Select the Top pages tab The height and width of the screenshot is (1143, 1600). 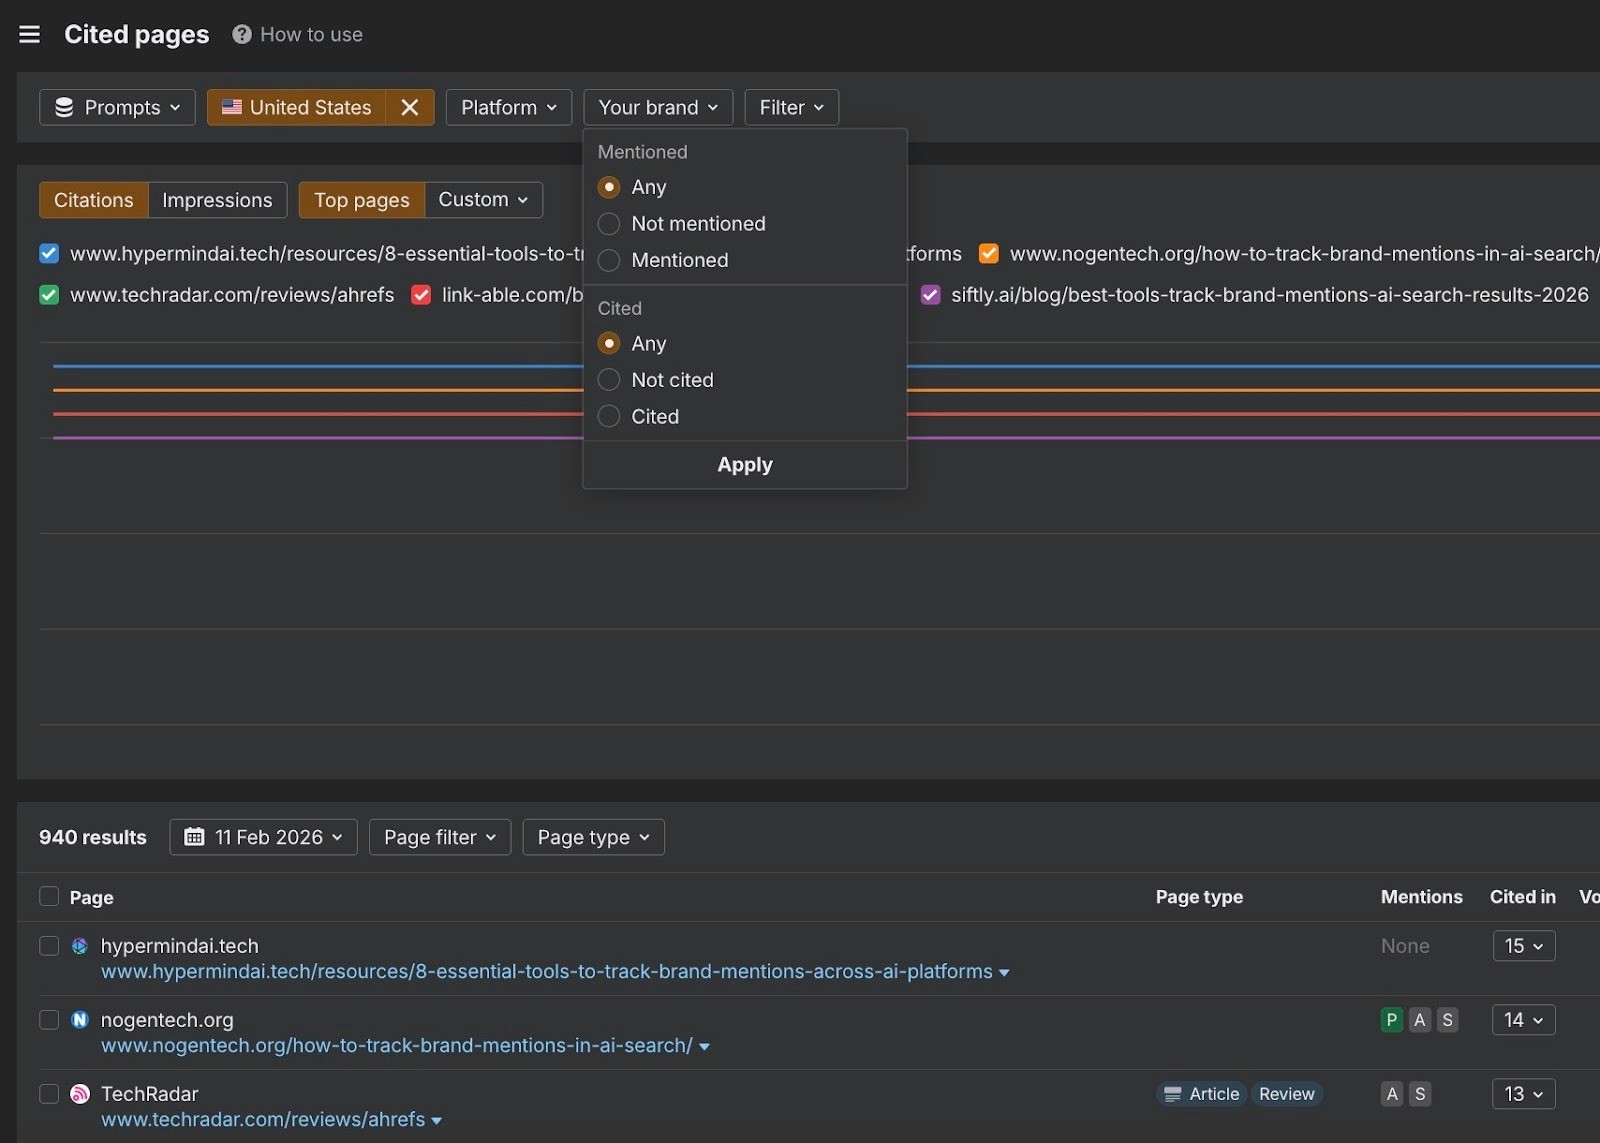(x=361, y=200)
